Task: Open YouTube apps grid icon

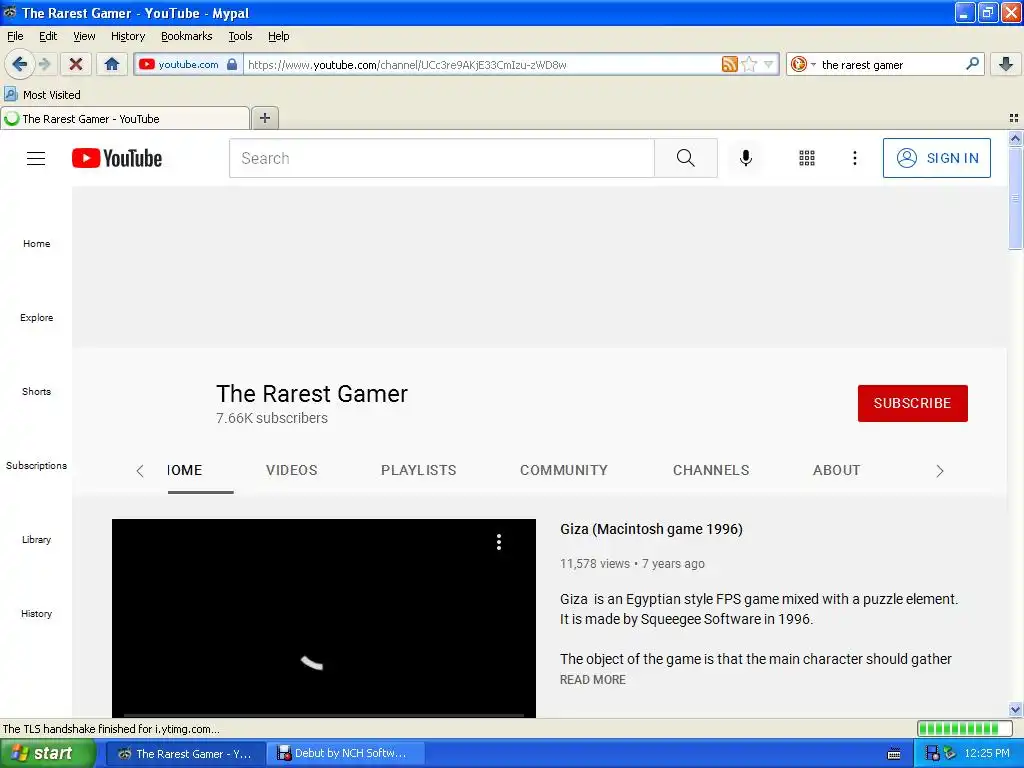Action: (x=807, y=158)
